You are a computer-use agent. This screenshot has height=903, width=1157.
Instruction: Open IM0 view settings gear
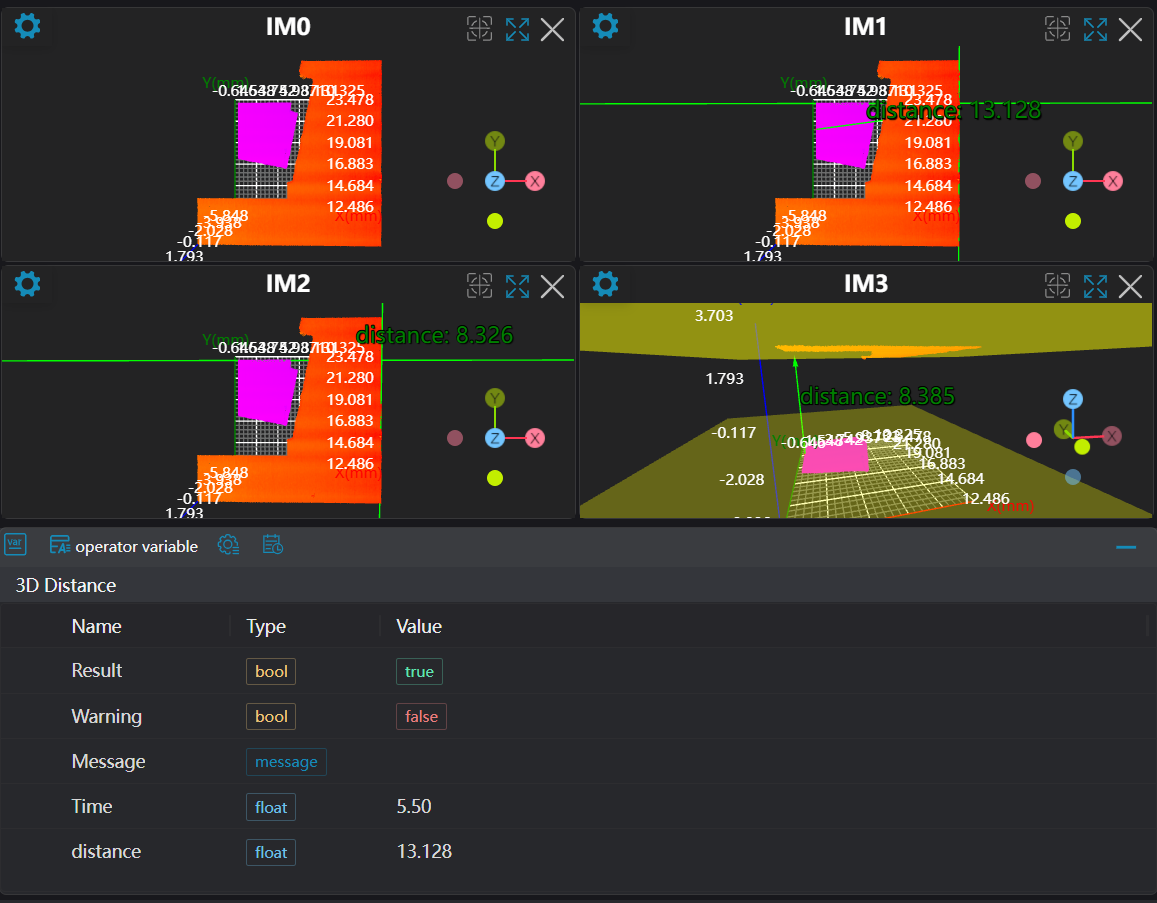tap(28, 25)
